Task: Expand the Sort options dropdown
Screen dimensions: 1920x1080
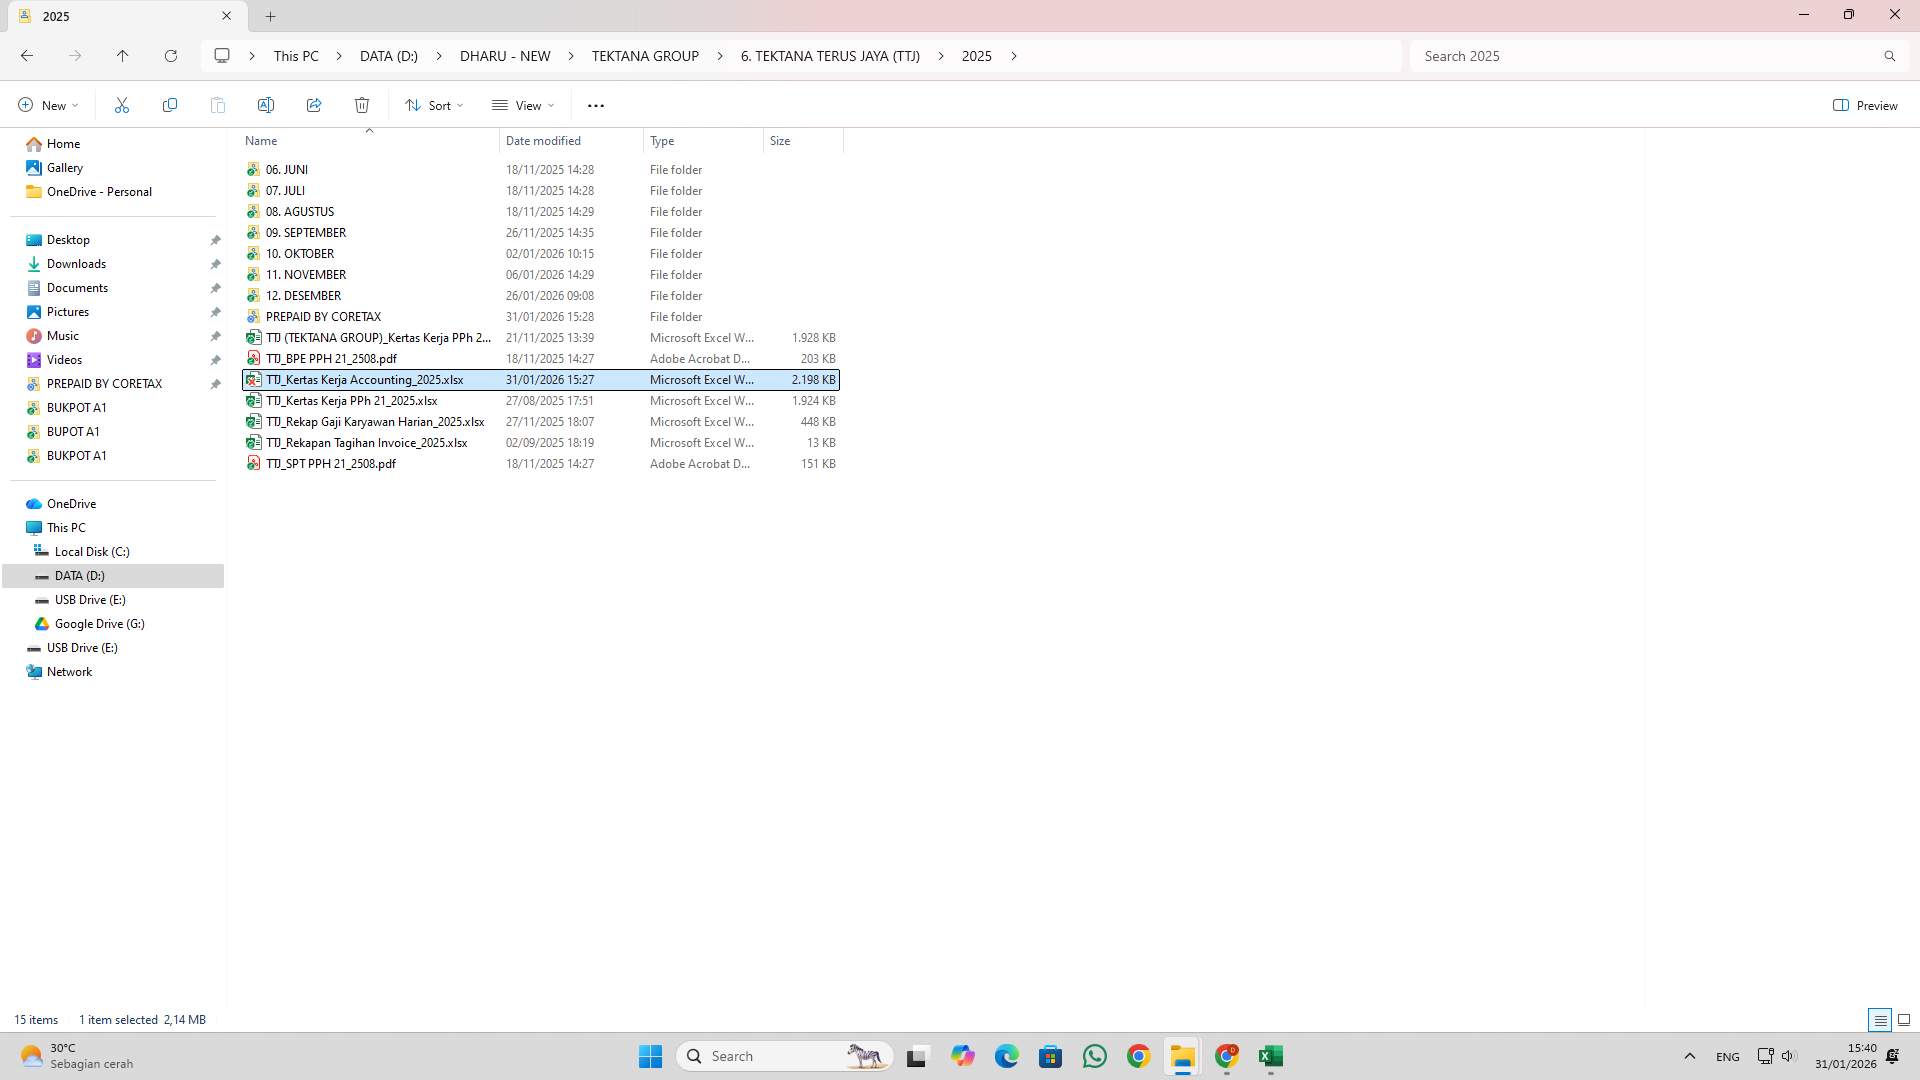Action: click(x=433, y=105)
